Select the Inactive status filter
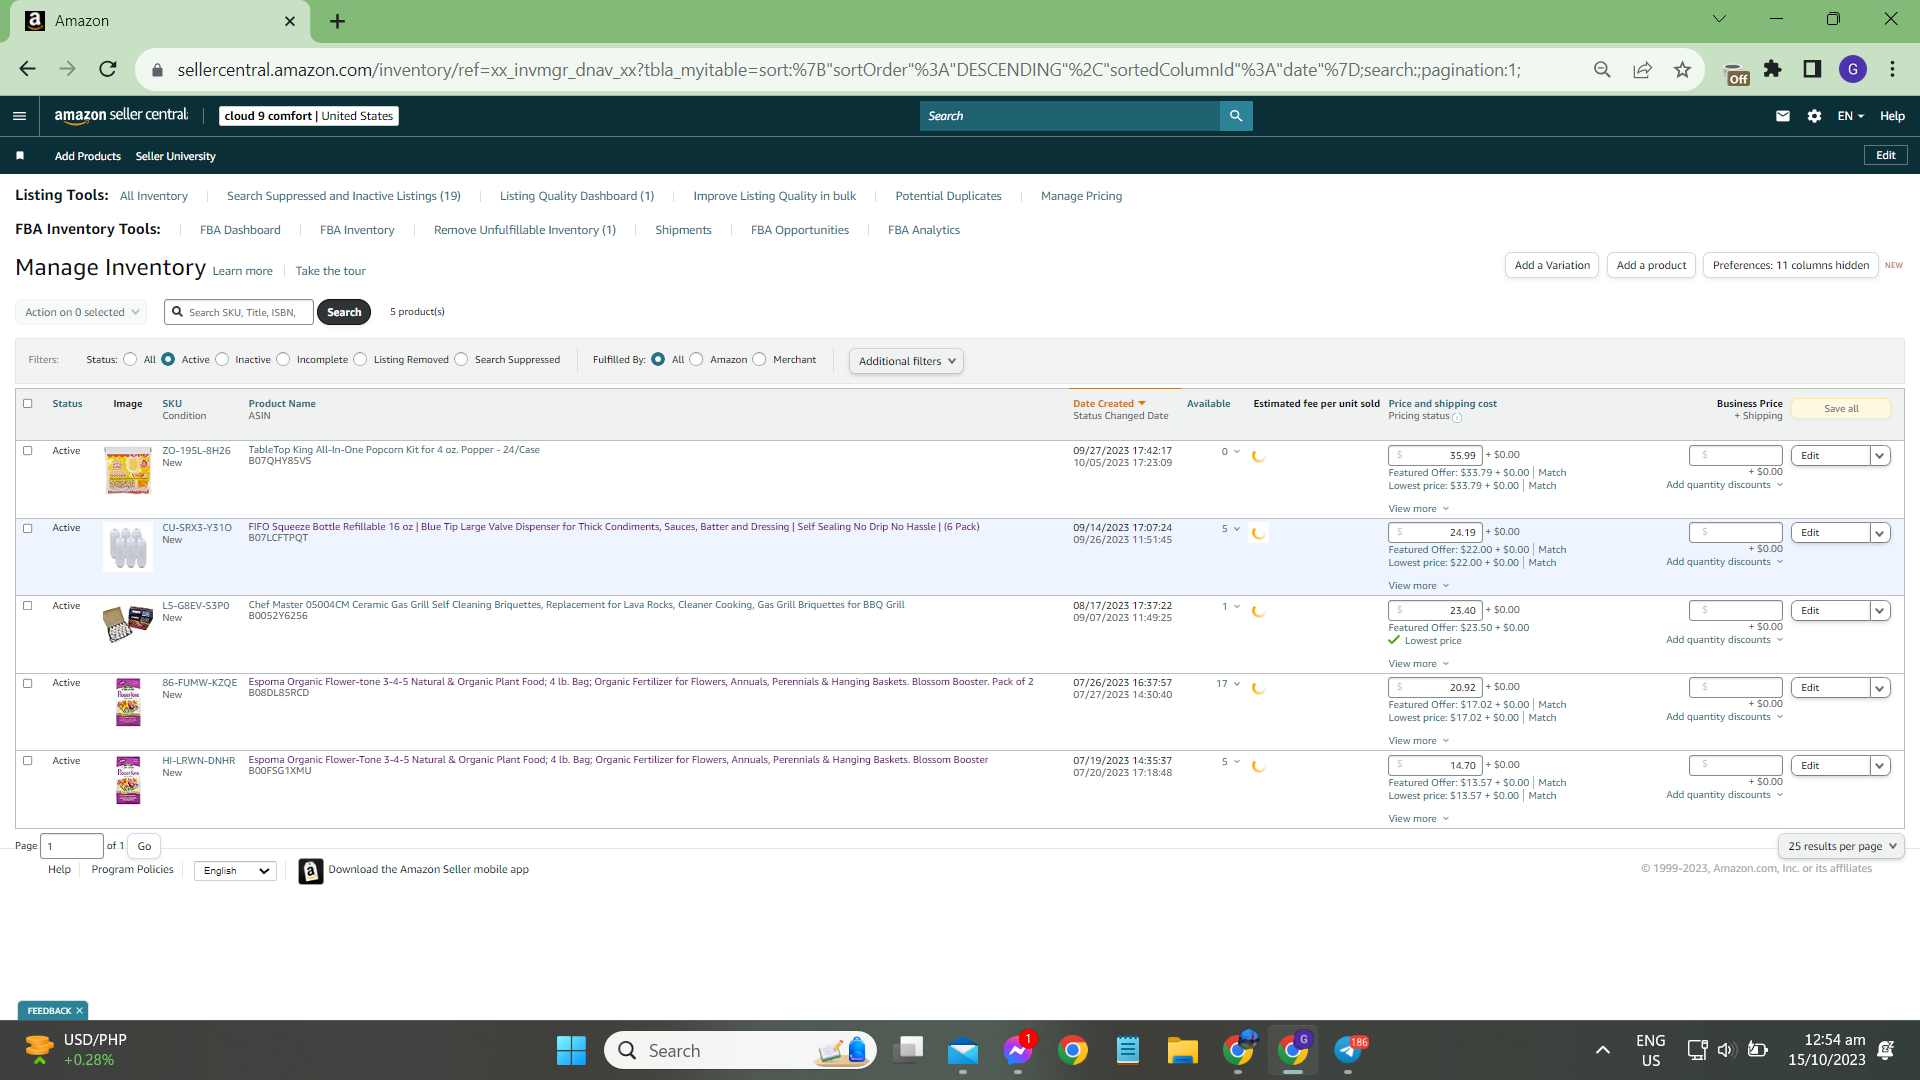 point(222,360)
